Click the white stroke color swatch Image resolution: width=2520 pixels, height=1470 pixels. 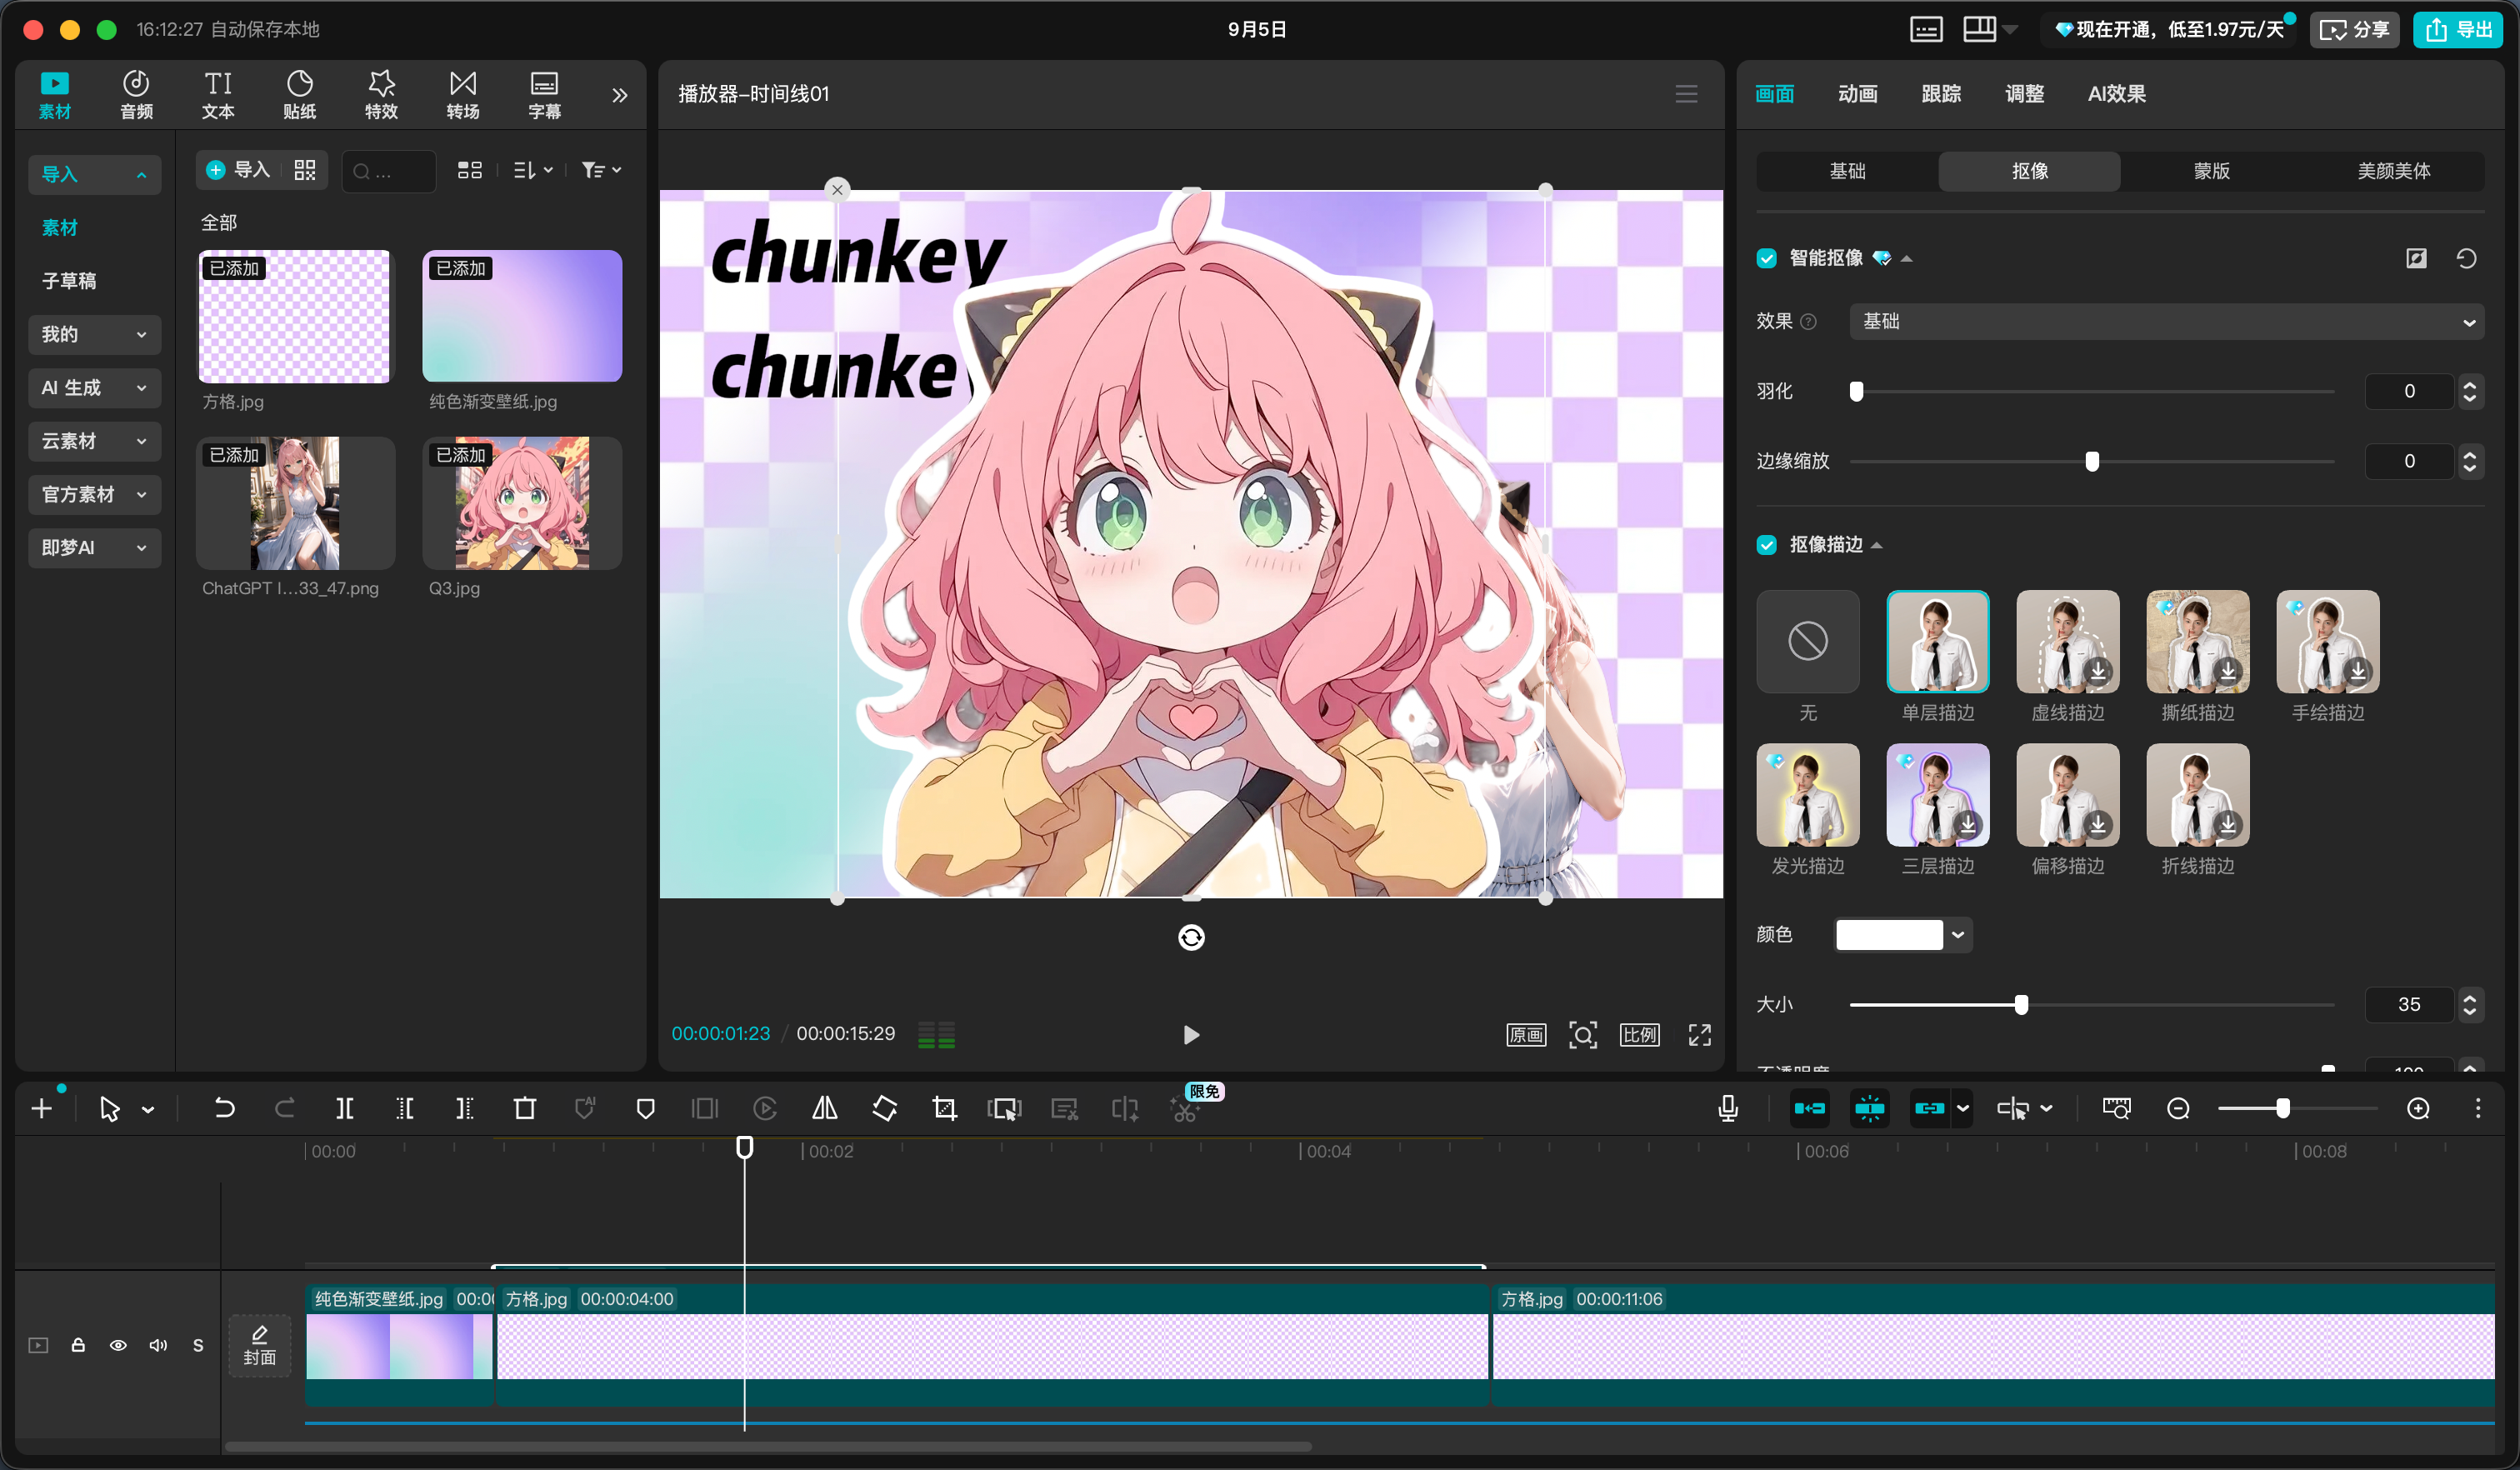(x=1889, y=935)
